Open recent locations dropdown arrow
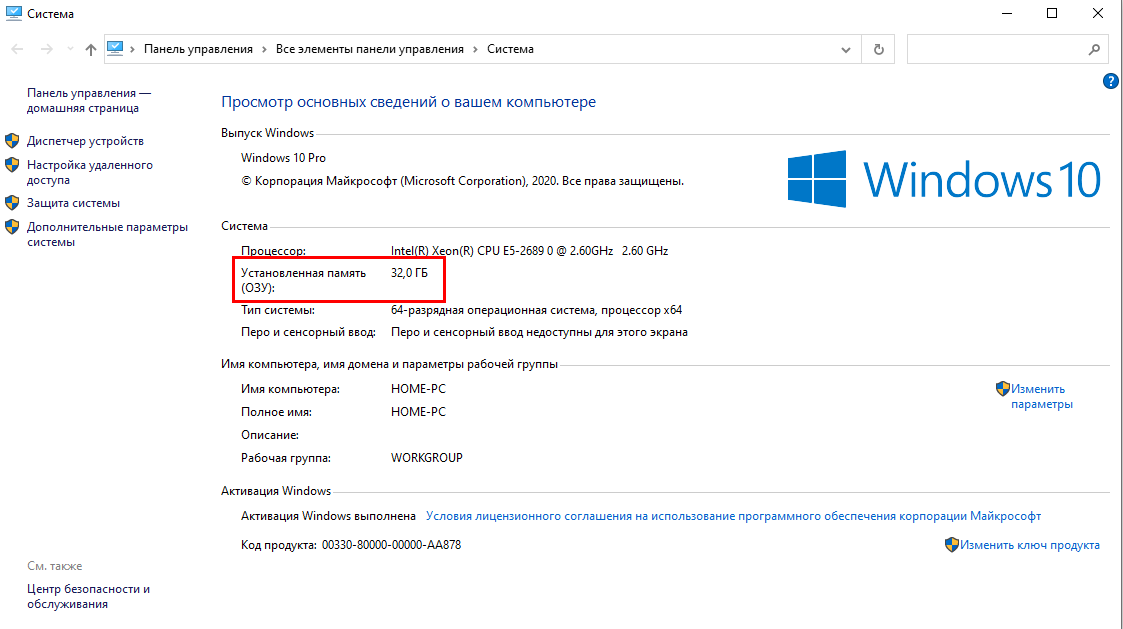Viewport: 1123px width, 629px height. point(69,49)
